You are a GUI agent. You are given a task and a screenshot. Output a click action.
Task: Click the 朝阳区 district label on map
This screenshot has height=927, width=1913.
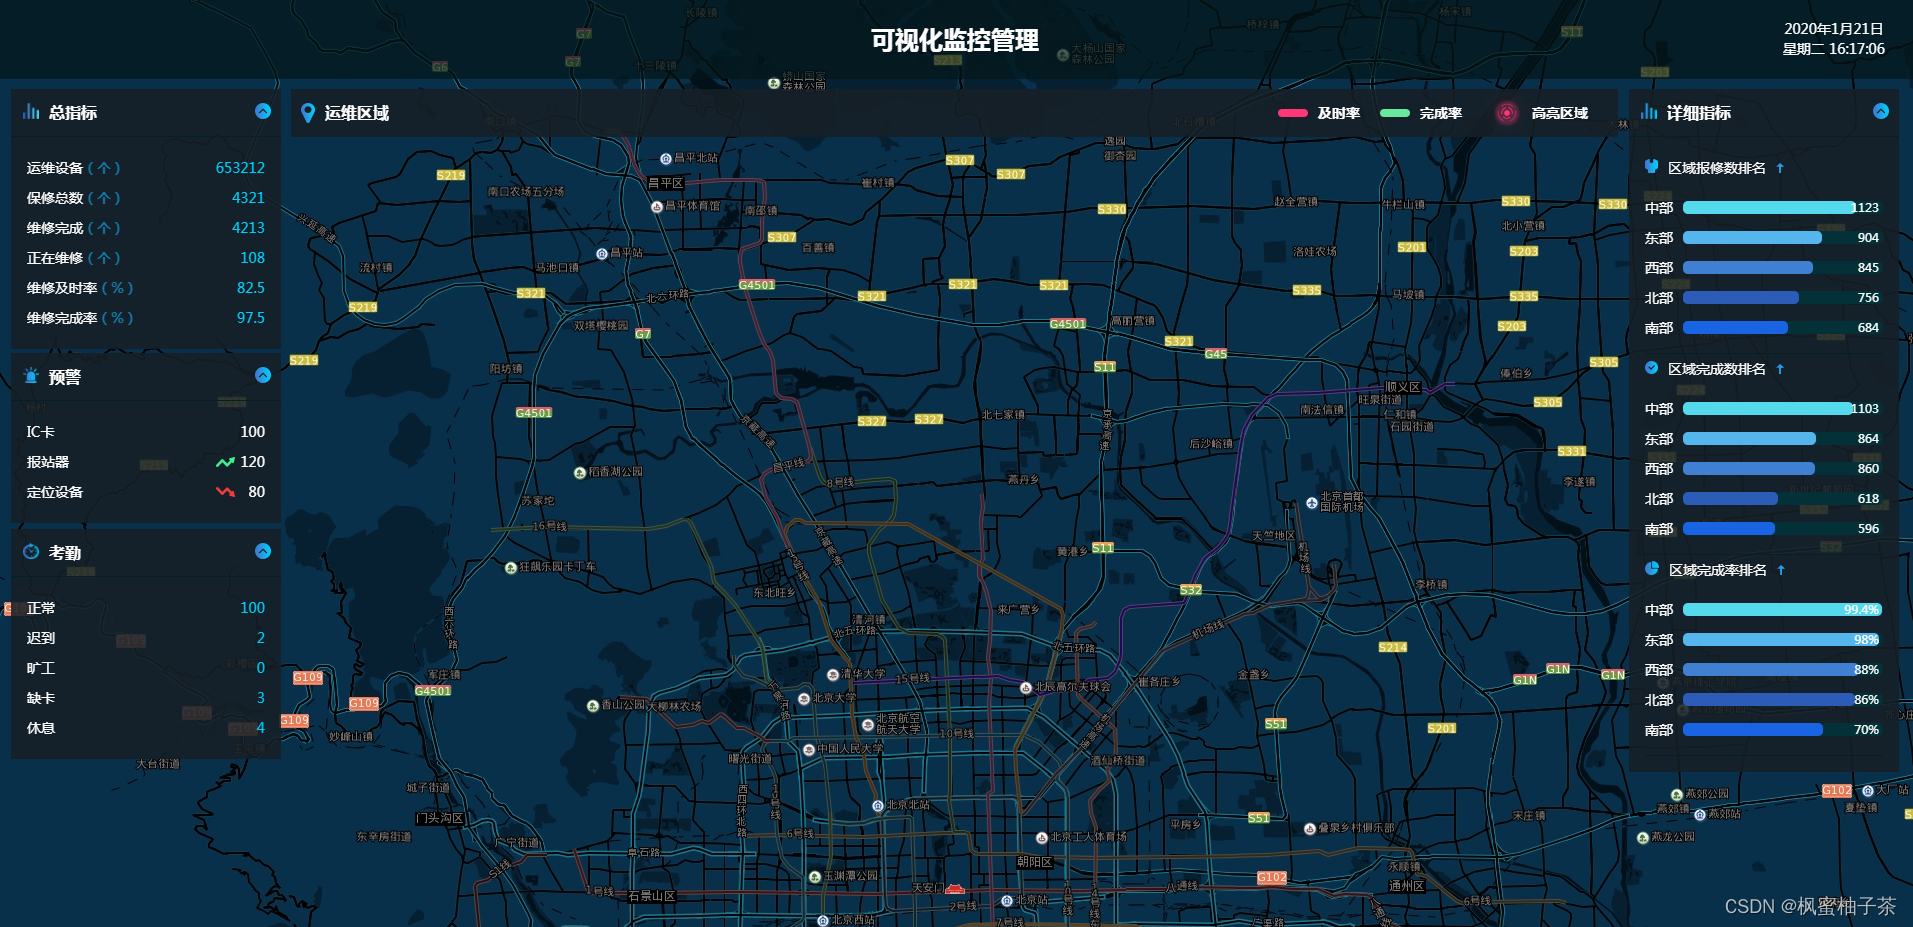pyautogui.click(x=1034, y=862)
